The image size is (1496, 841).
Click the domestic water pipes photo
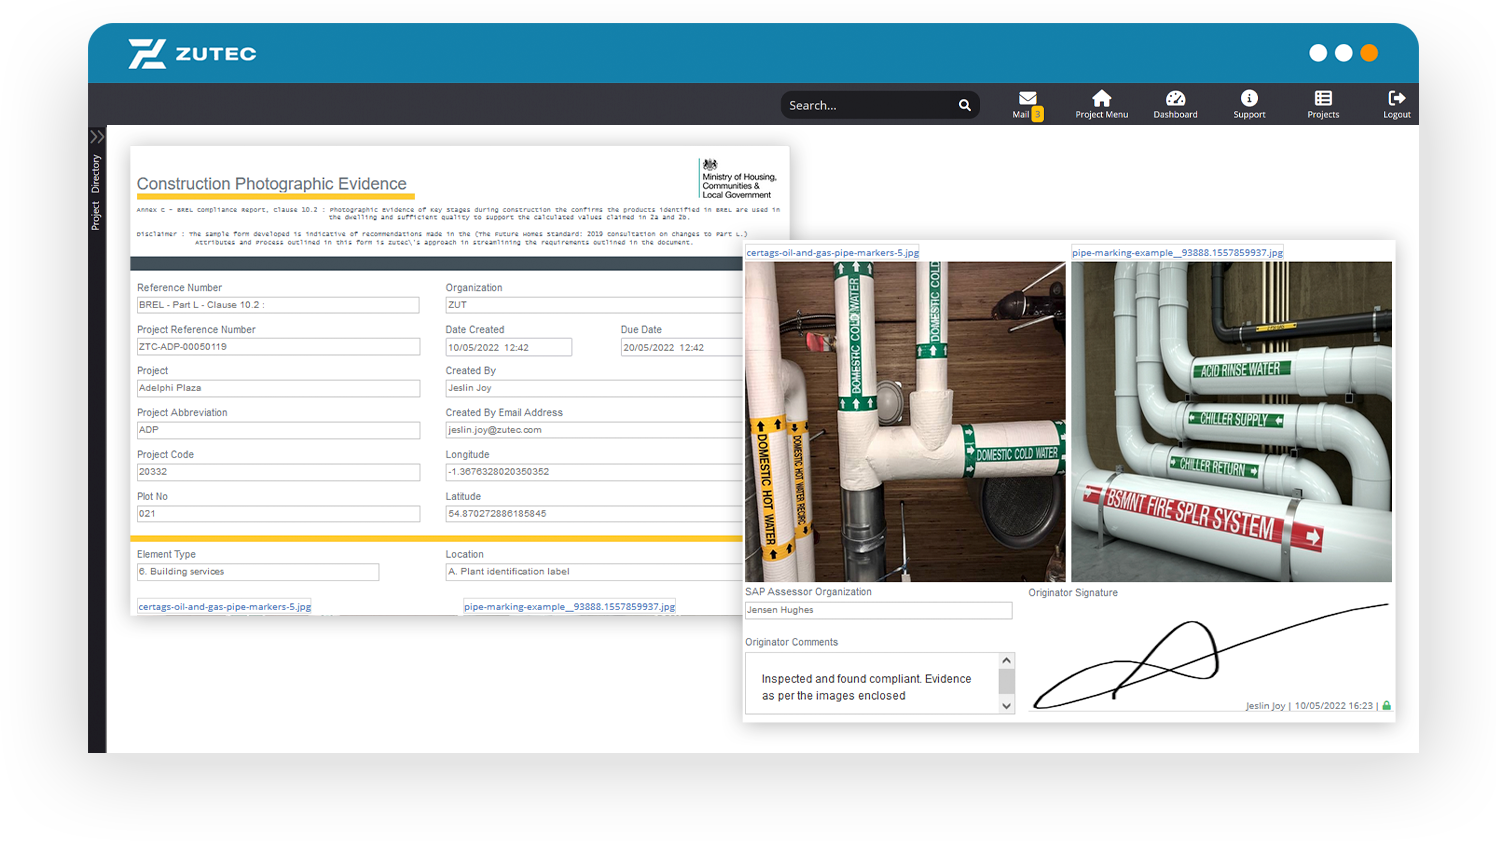(904, 421)
